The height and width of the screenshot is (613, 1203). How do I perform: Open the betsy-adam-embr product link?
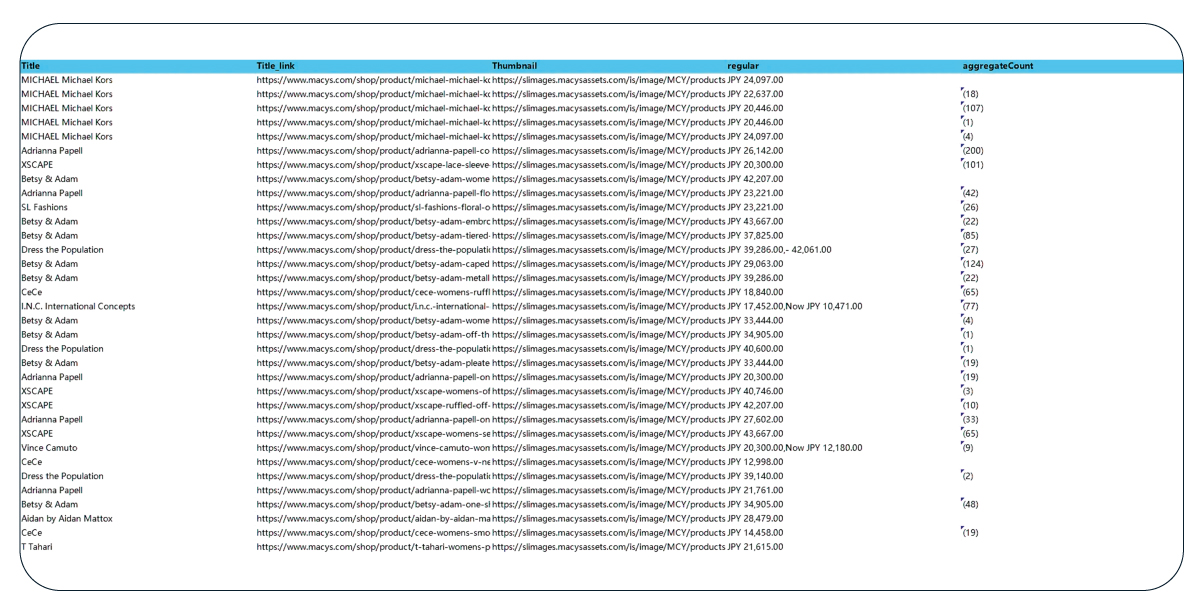373,221
